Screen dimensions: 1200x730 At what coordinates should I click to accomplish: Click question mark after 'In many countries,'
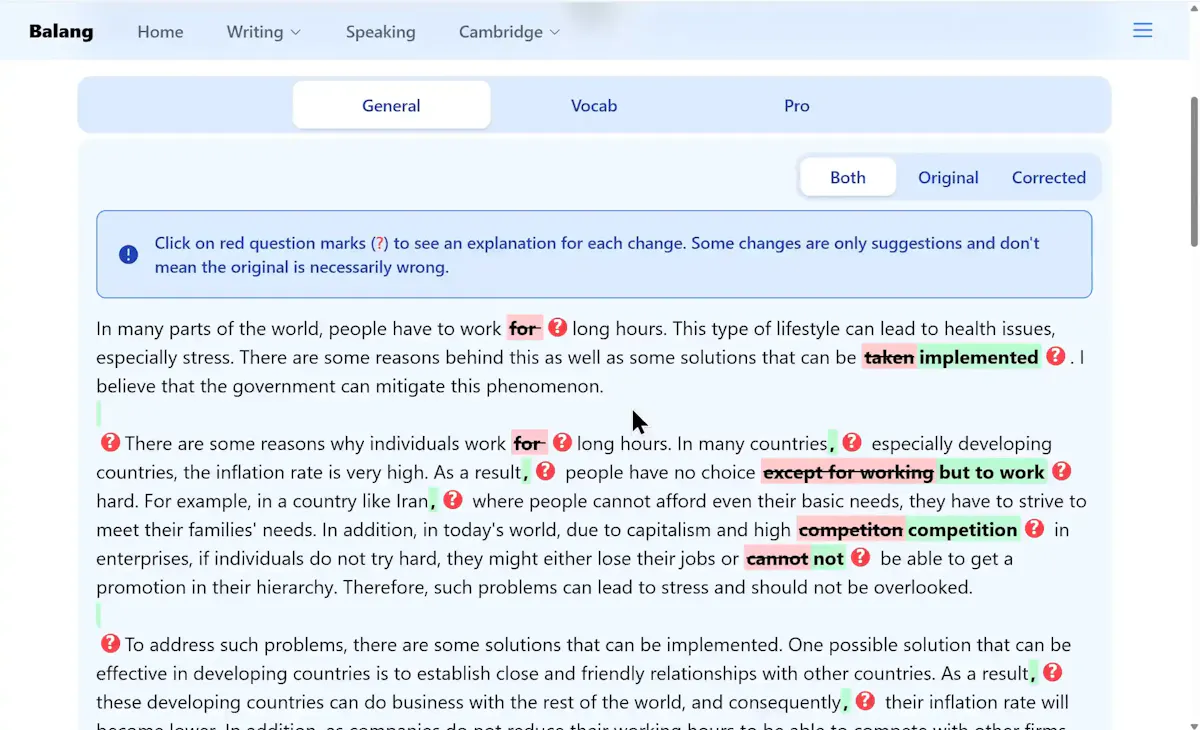coord(852,443)
